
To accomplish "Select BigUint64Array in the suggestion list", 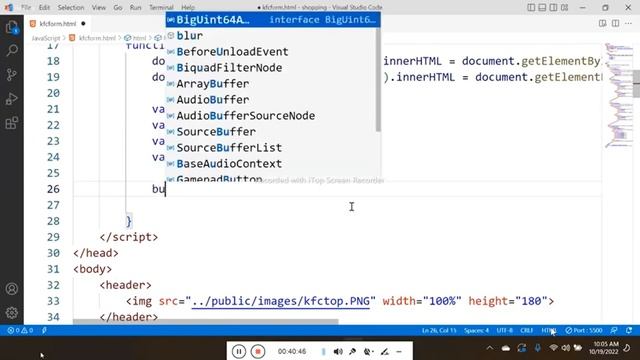I will pos(273,20).
